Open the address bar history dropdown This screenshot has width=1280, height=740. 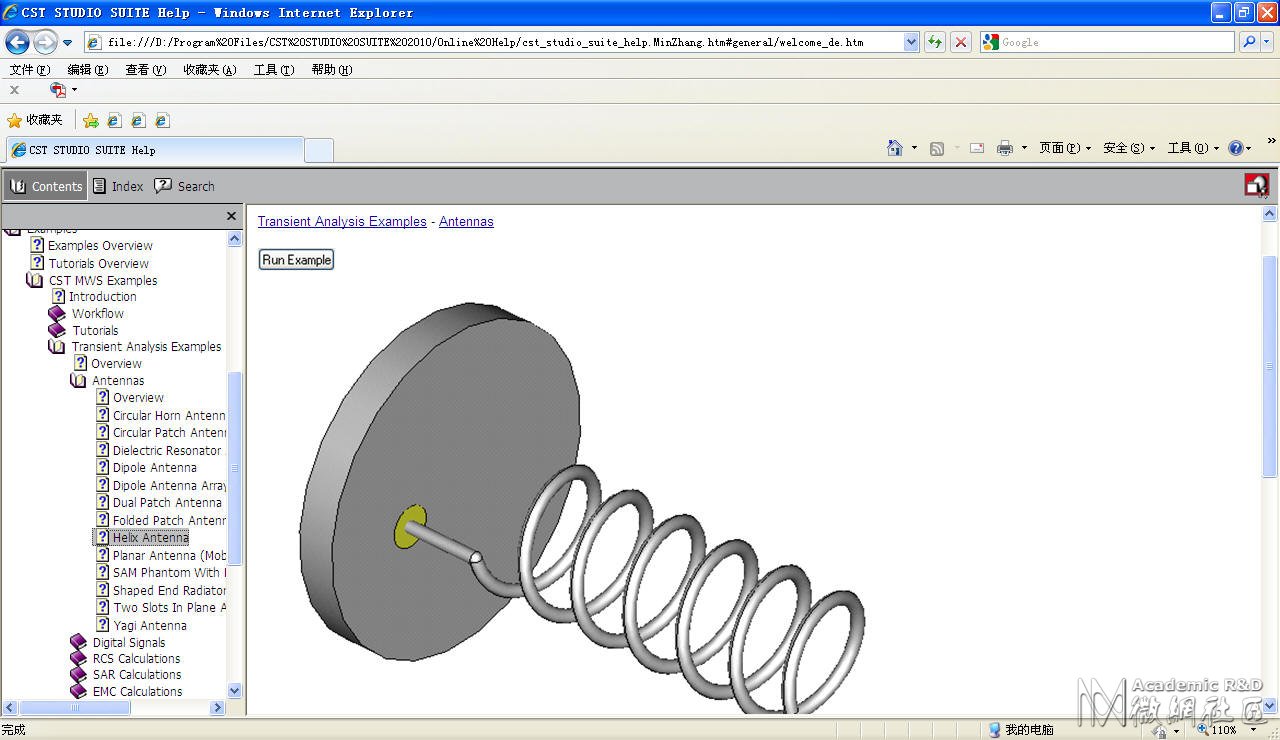click(911, 42)
